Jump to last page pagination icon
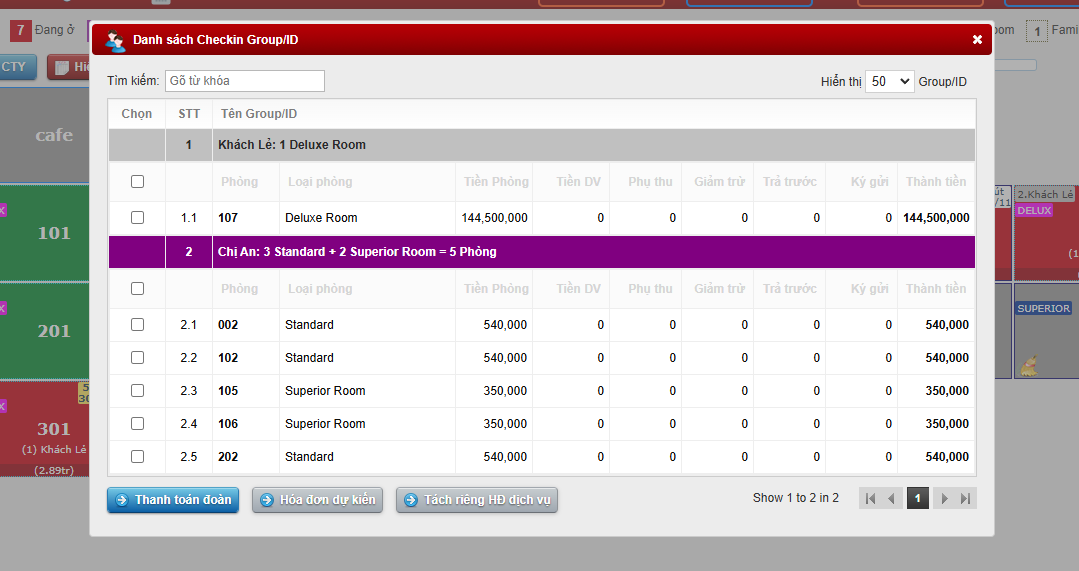This screenshot has width=1079, height=571. tap(965, 498)
